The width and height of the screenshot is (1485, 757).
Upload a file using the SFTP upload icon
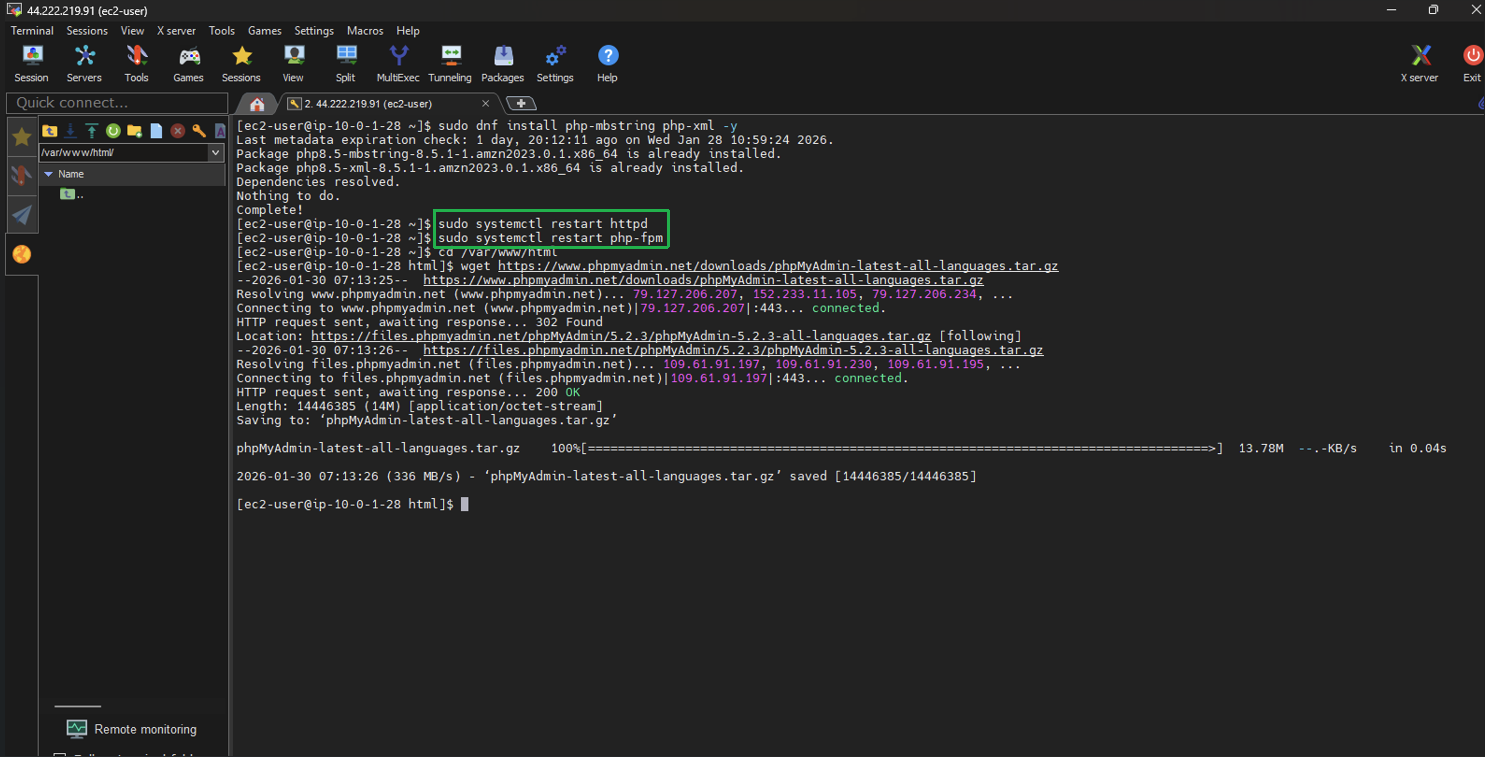tap(92, 131)
